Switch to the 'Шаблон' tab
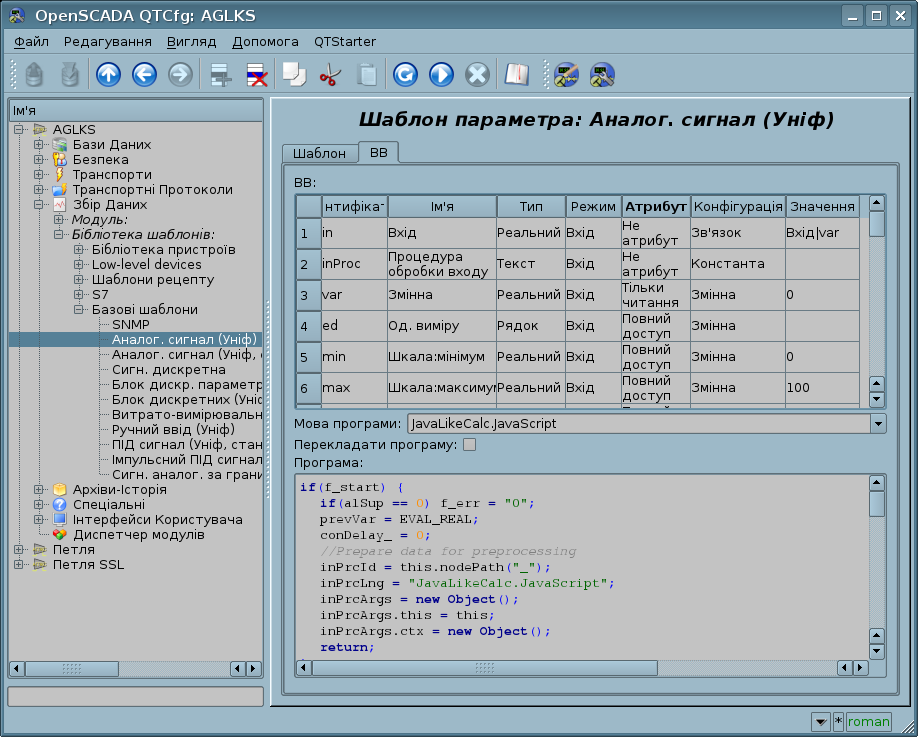 [x=319, y=153]
